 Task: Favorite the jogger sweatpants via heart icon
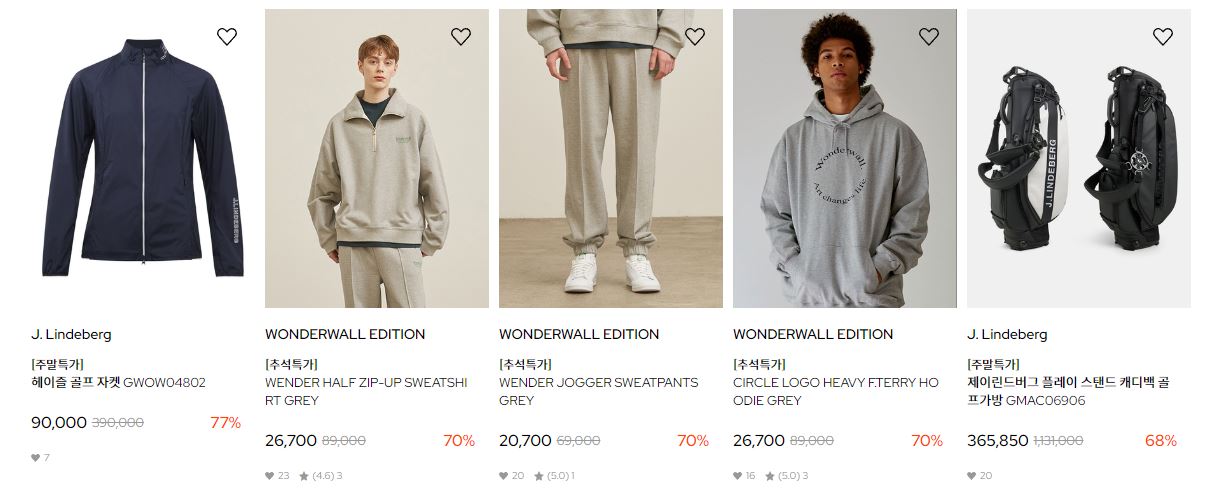(x=695, y=37)
